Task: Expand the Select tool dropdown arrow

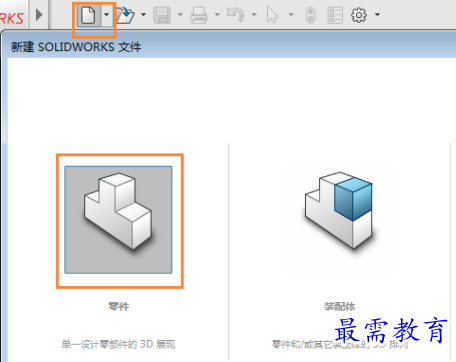Action: coord(291,15)
